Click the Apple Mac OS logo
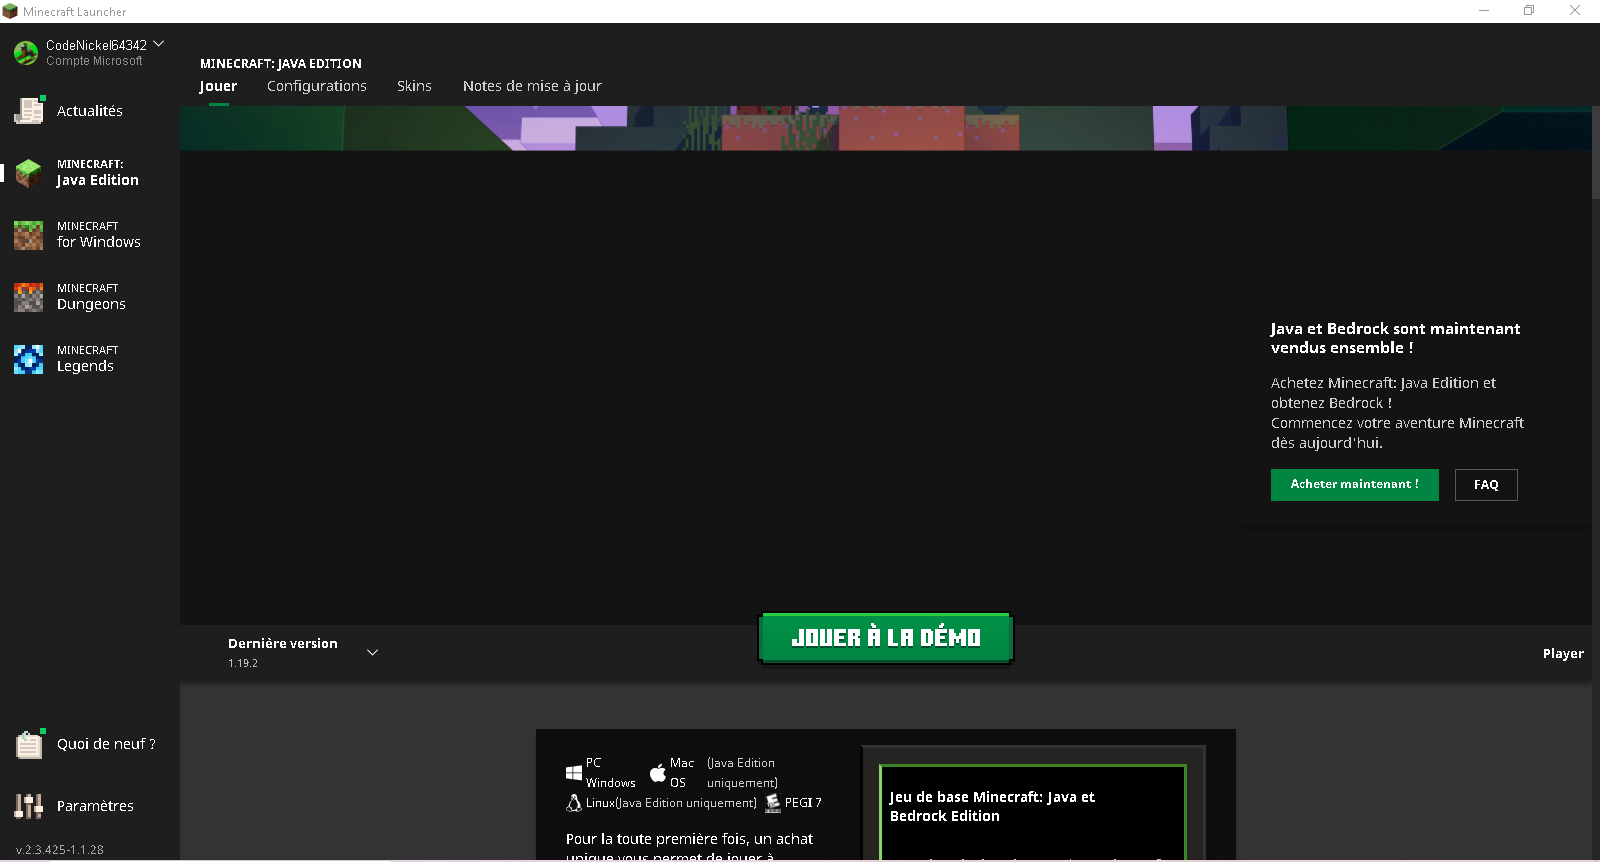The image size is (1600, 862). (658, 773)
